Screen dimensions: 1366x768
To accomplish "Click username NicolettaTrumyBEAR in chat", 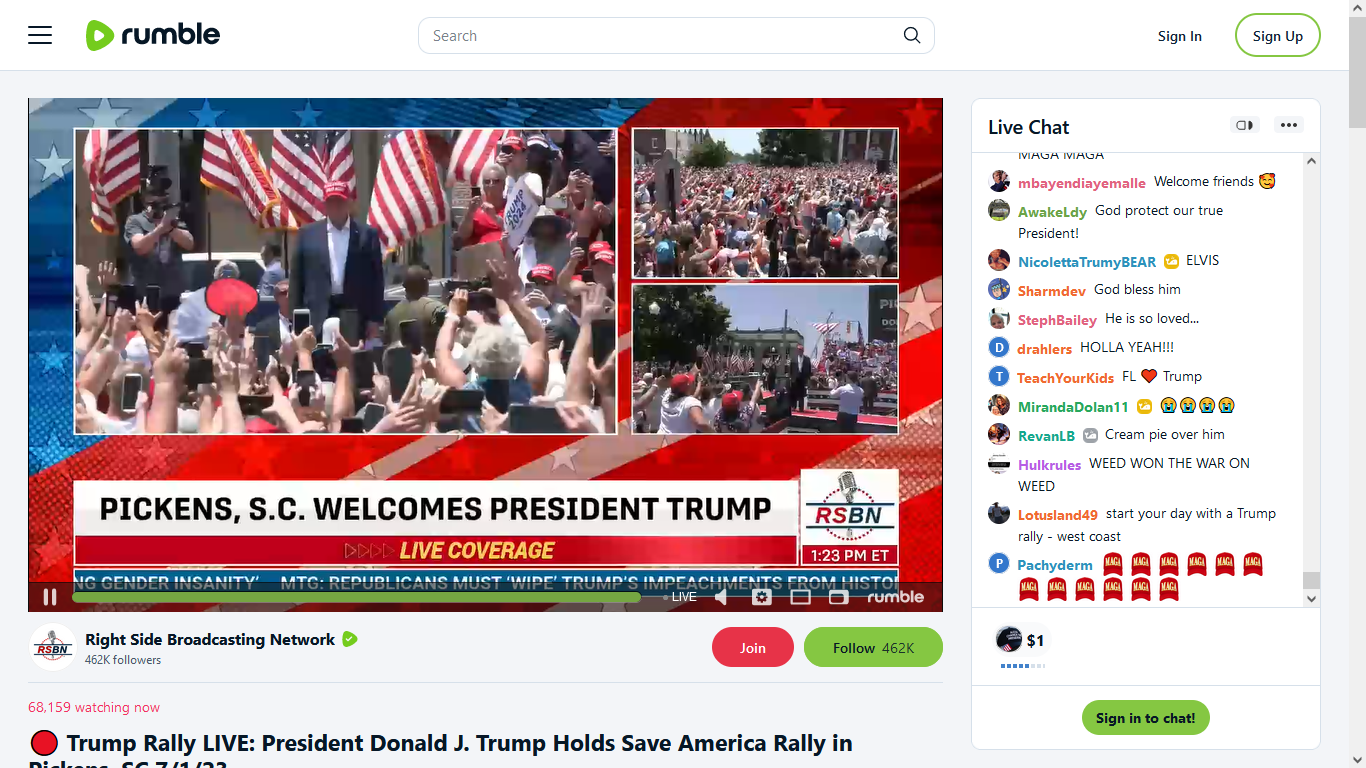I will tap(1087, 262).
